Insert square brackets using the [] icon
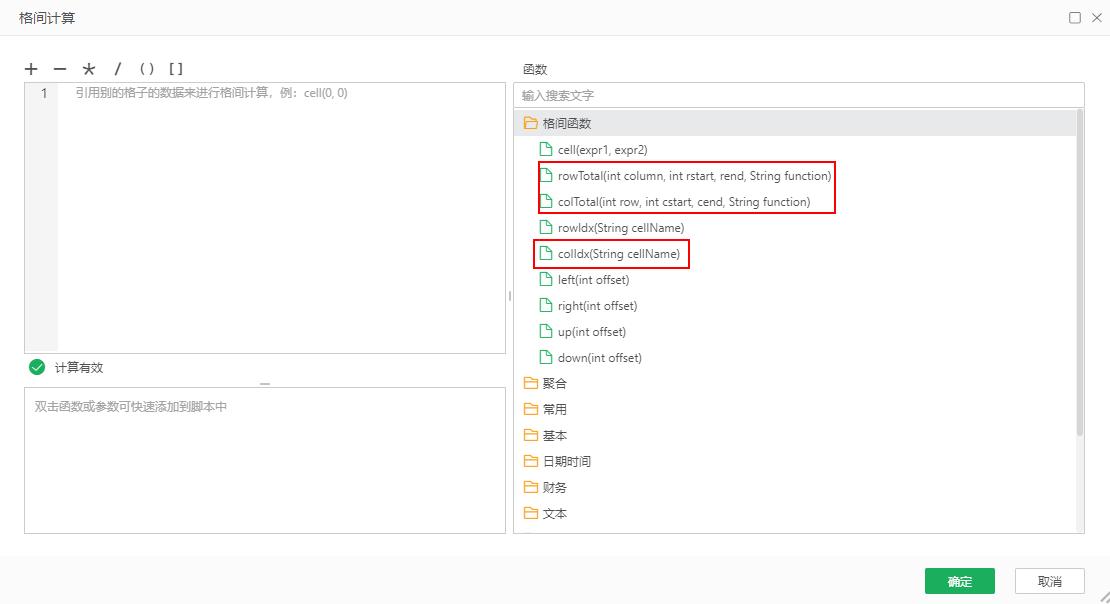1110x604 pixels. tap(176, 69)
